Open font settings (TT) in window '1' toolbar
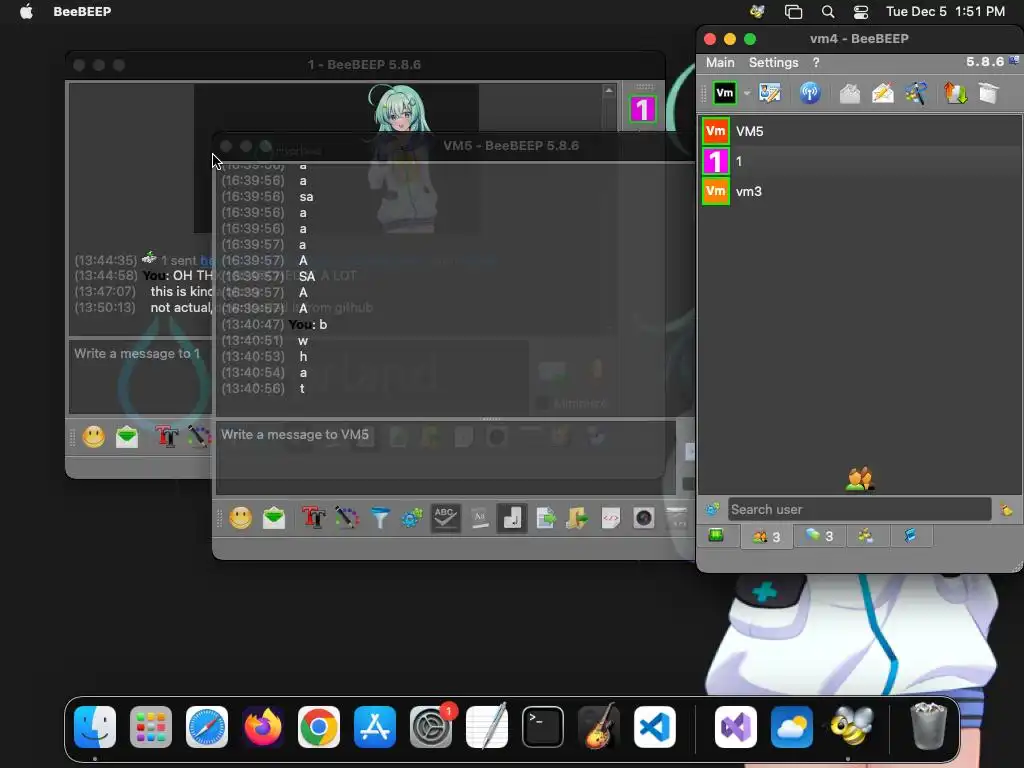Image resolution: width=1024 pixels, height=768 pixels. coord(167,437)
